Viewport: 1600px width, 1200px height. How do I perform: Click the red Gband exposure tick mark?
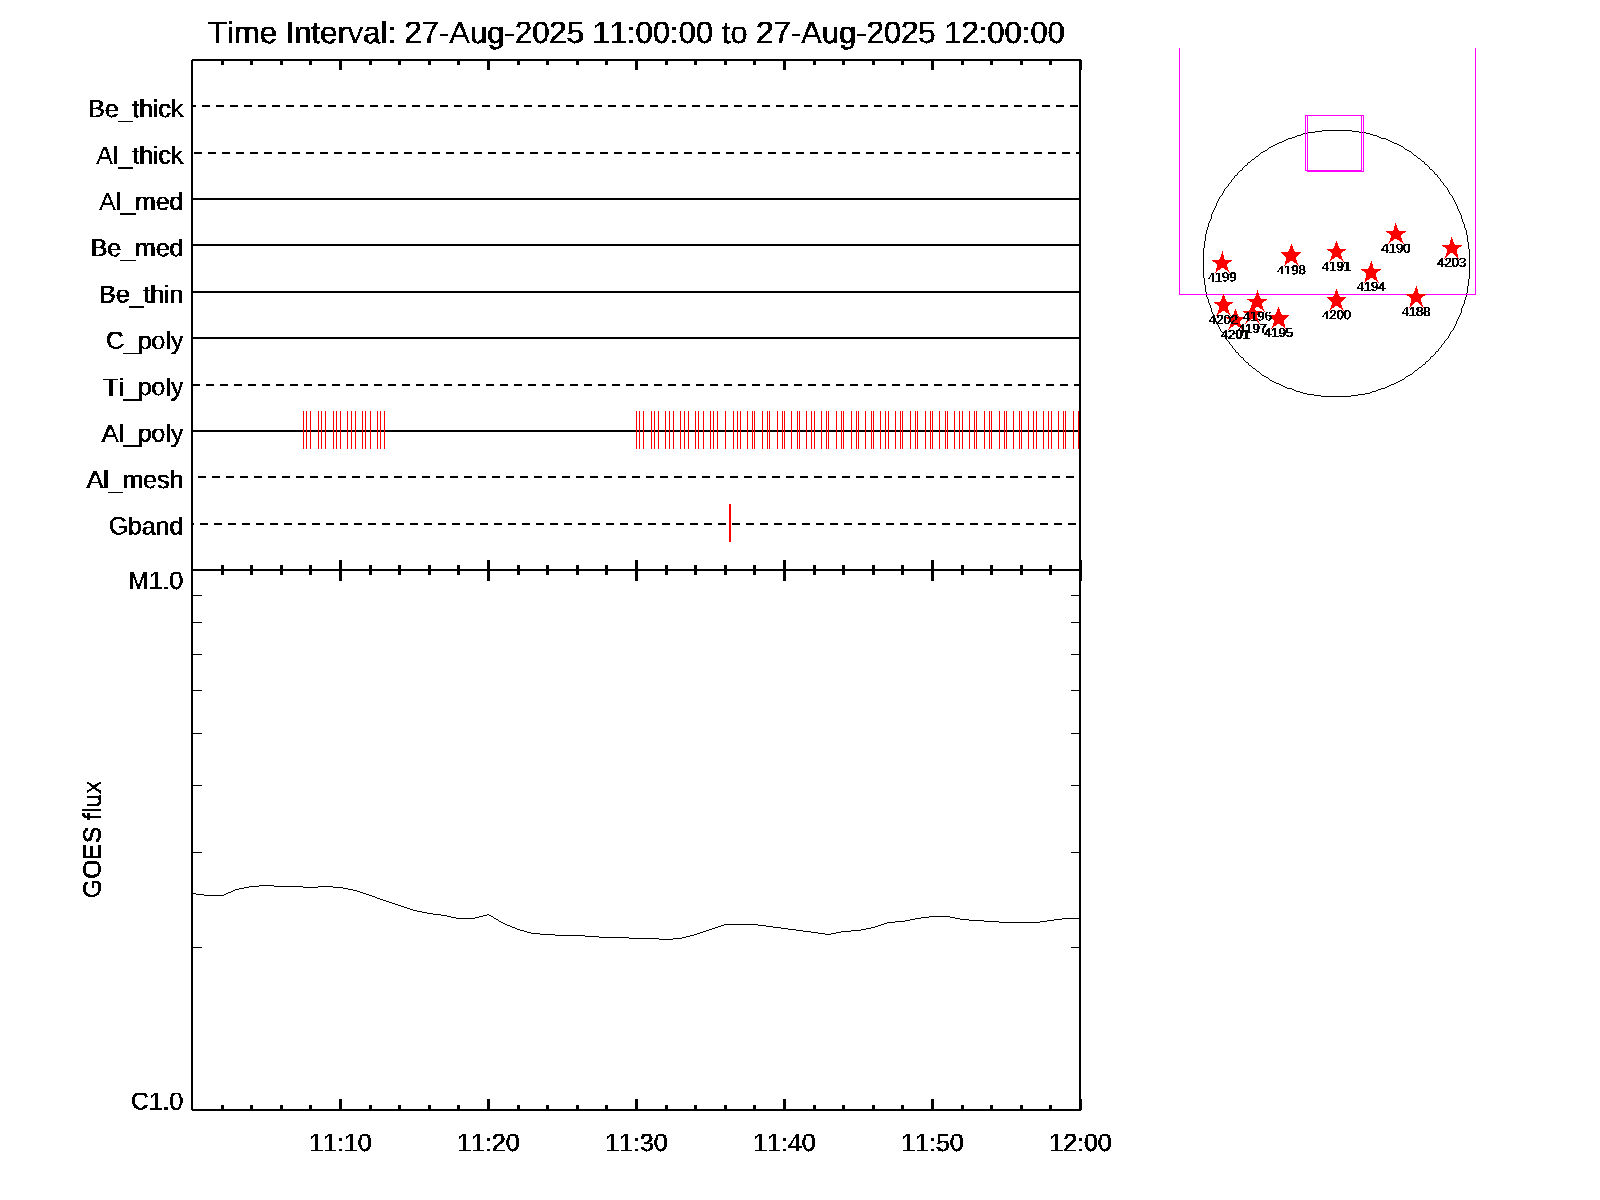coord(730,523)
